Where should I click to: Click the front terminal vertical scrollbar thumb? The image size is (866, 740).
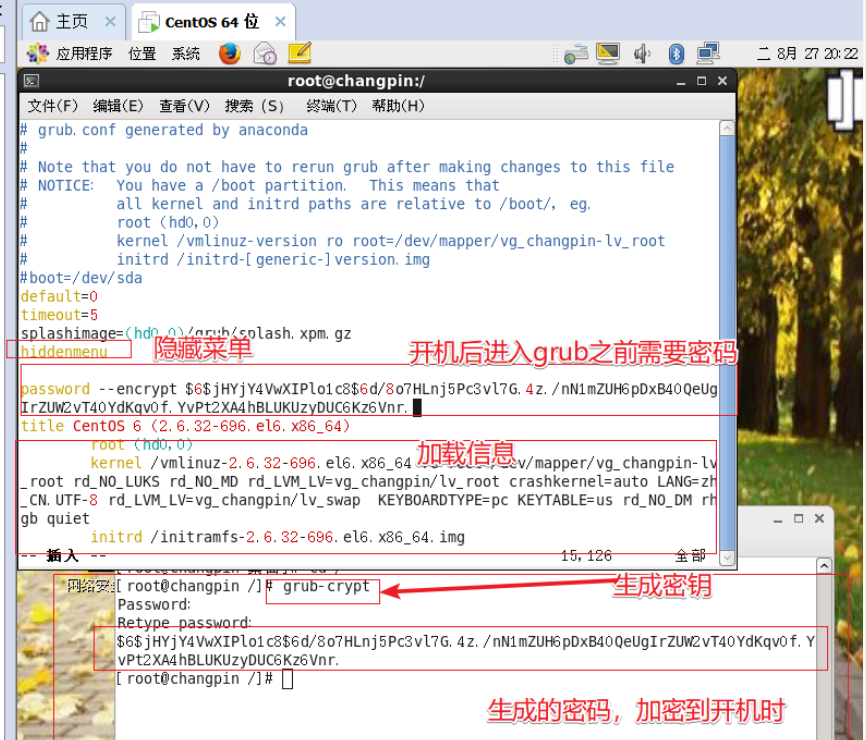(727, 342)
